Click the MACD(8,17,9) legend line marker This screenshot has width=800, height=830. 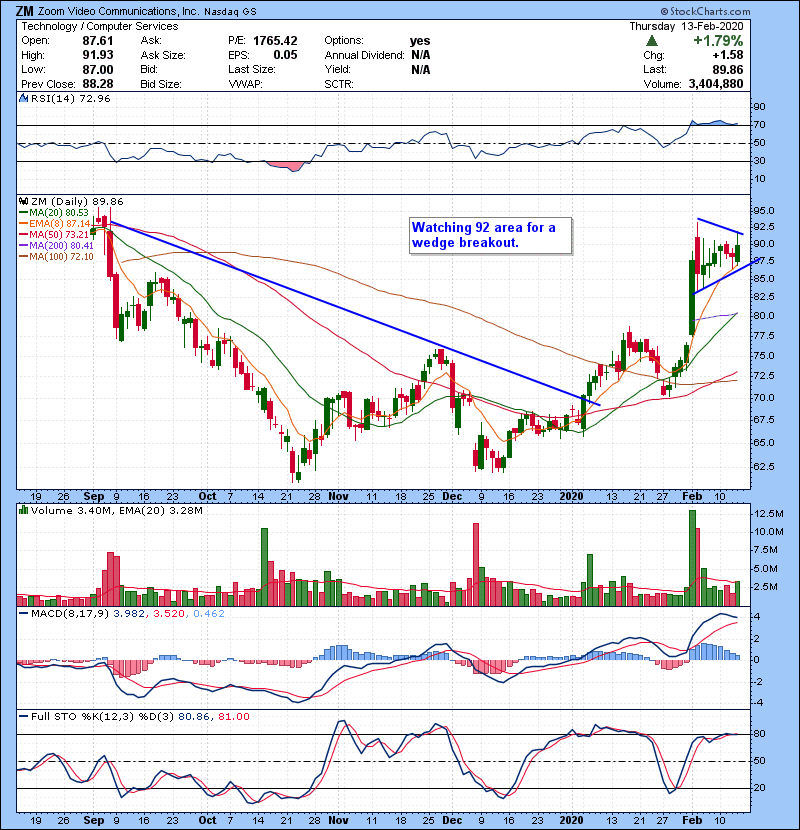[23, 614]
